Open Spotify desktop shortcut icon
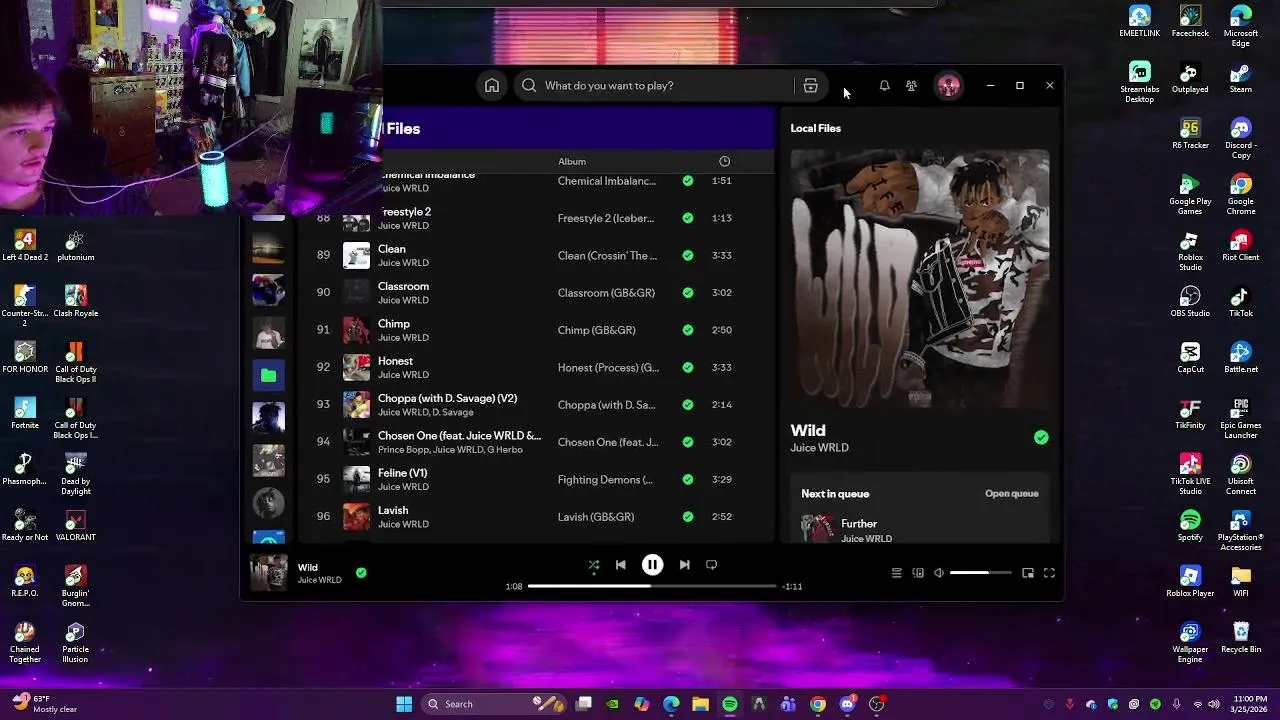The height and width of the screenshot is (720, 1280). (x=1190, y=526)
